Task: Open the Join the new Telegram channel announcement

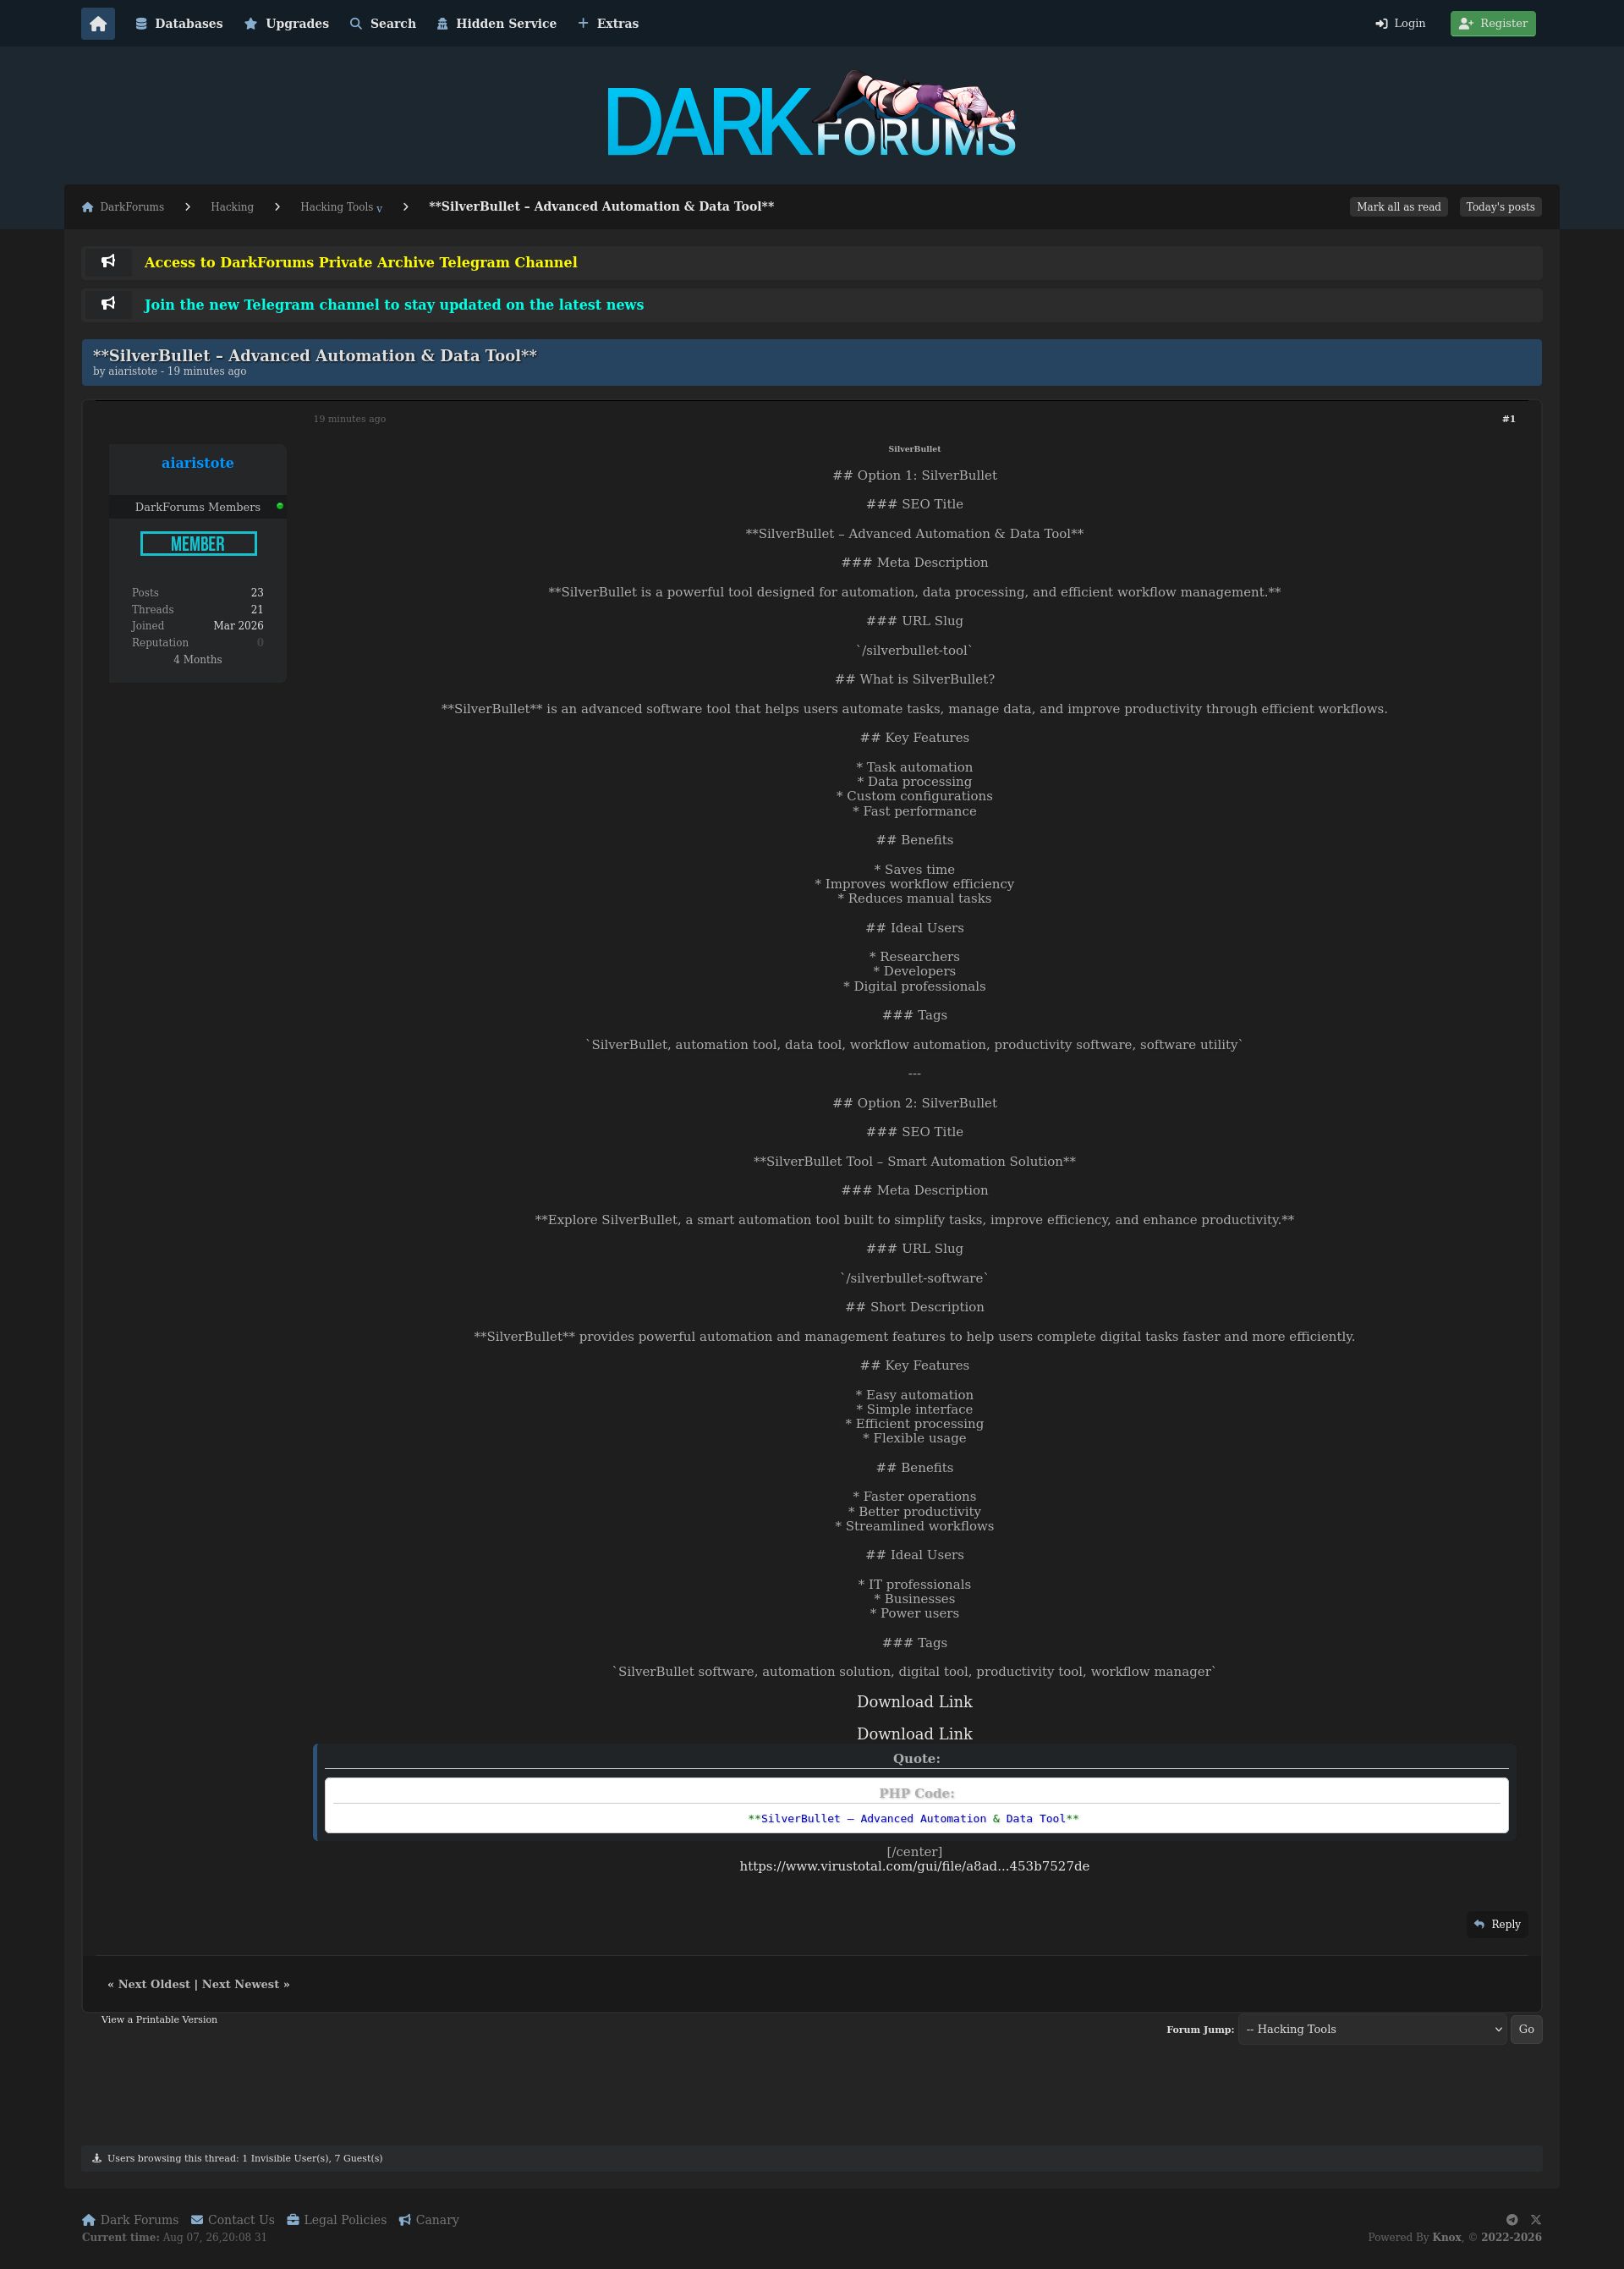Action: [394, 304]
